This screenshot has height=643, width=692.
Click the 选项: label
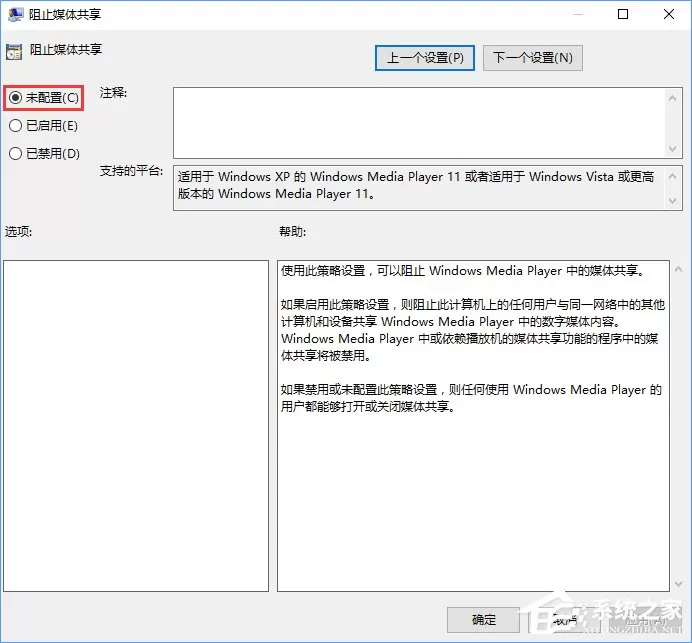click(19, 231)
